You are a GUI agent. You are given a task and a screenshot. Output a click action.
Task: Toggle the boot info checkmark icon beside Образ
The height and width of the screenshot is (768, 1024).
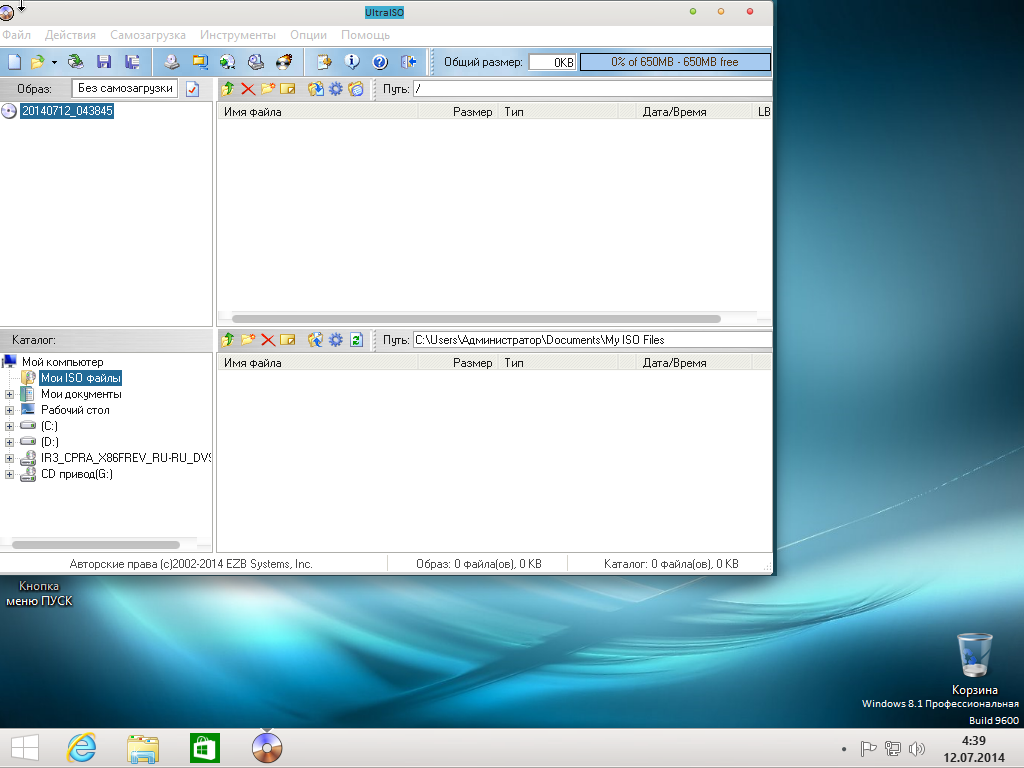[x=193, y=89]
